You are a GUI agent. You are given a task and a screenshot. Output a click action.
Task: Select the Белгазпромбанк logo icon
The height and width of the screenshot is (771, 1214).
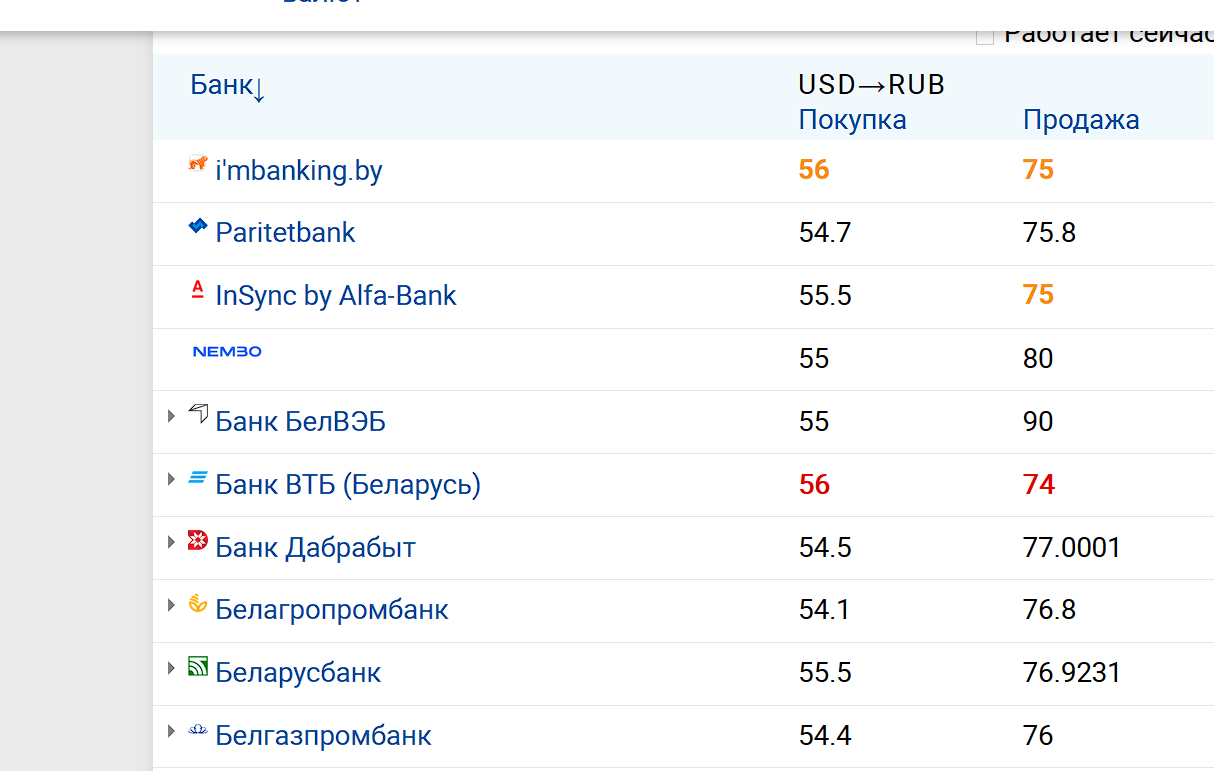click(198, 730)
